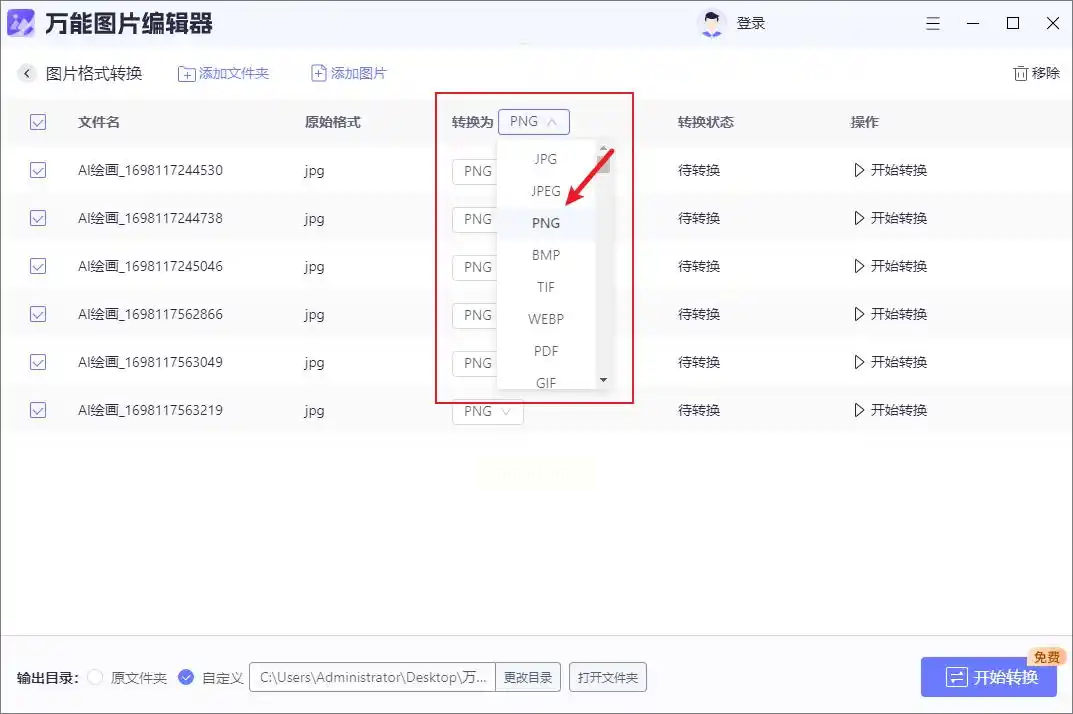The width and height of the screenshot is (1073, 714).
Task: Click file name AI绘画_1698117244530
Action: pyautogui.click(x=151, y=170)
